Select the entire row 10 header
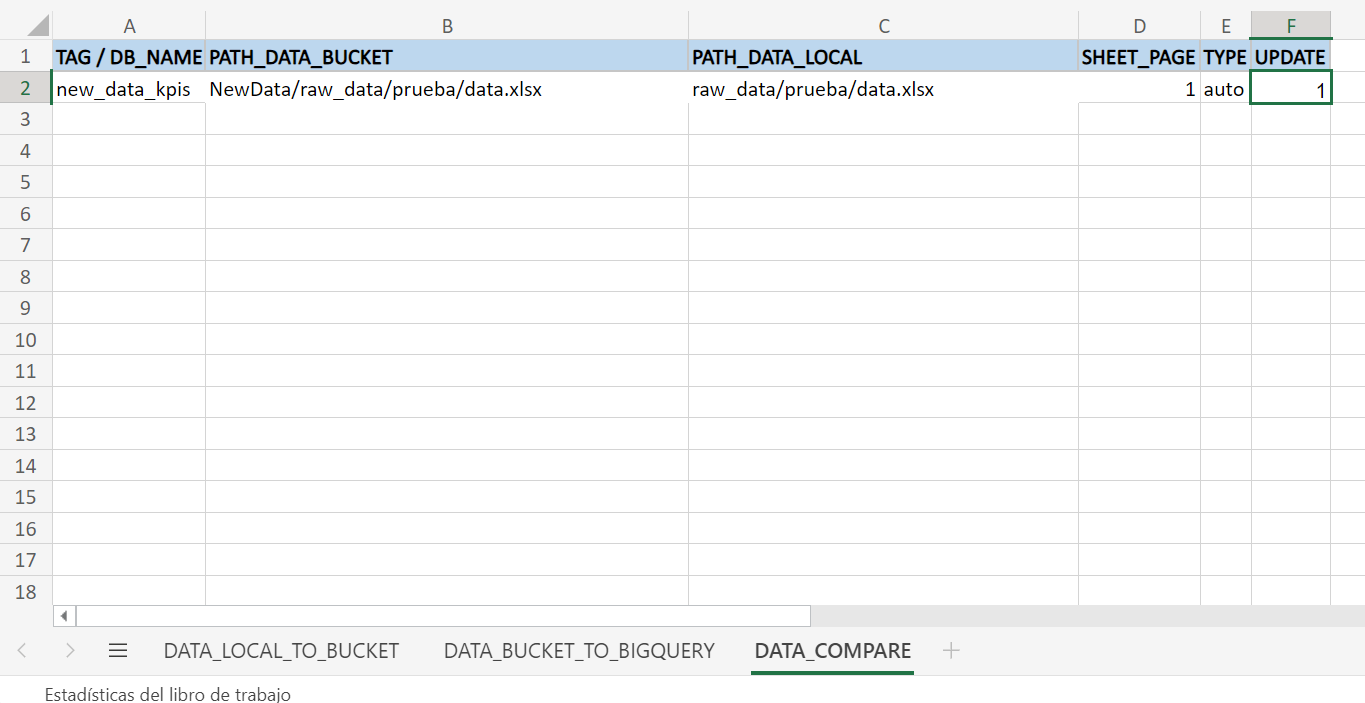The image size is (1365, 703). 26,340
